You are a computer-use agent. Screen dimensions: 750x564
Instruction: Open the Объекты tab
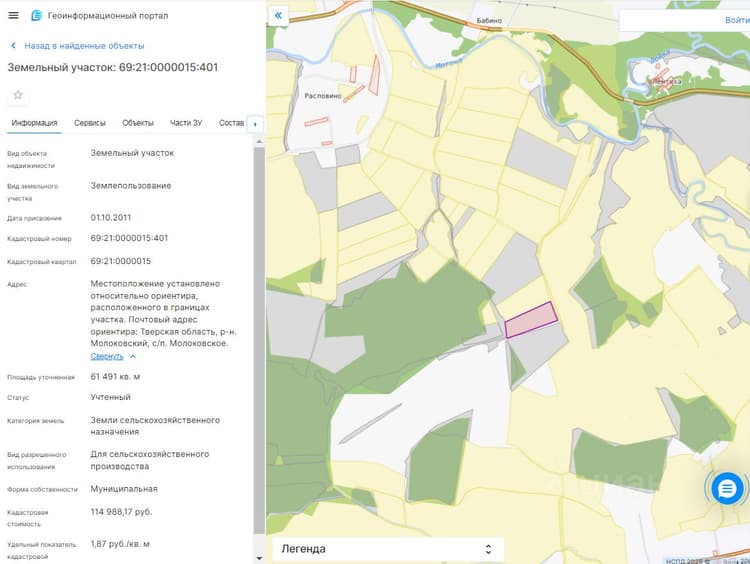(x=138, y=123)
